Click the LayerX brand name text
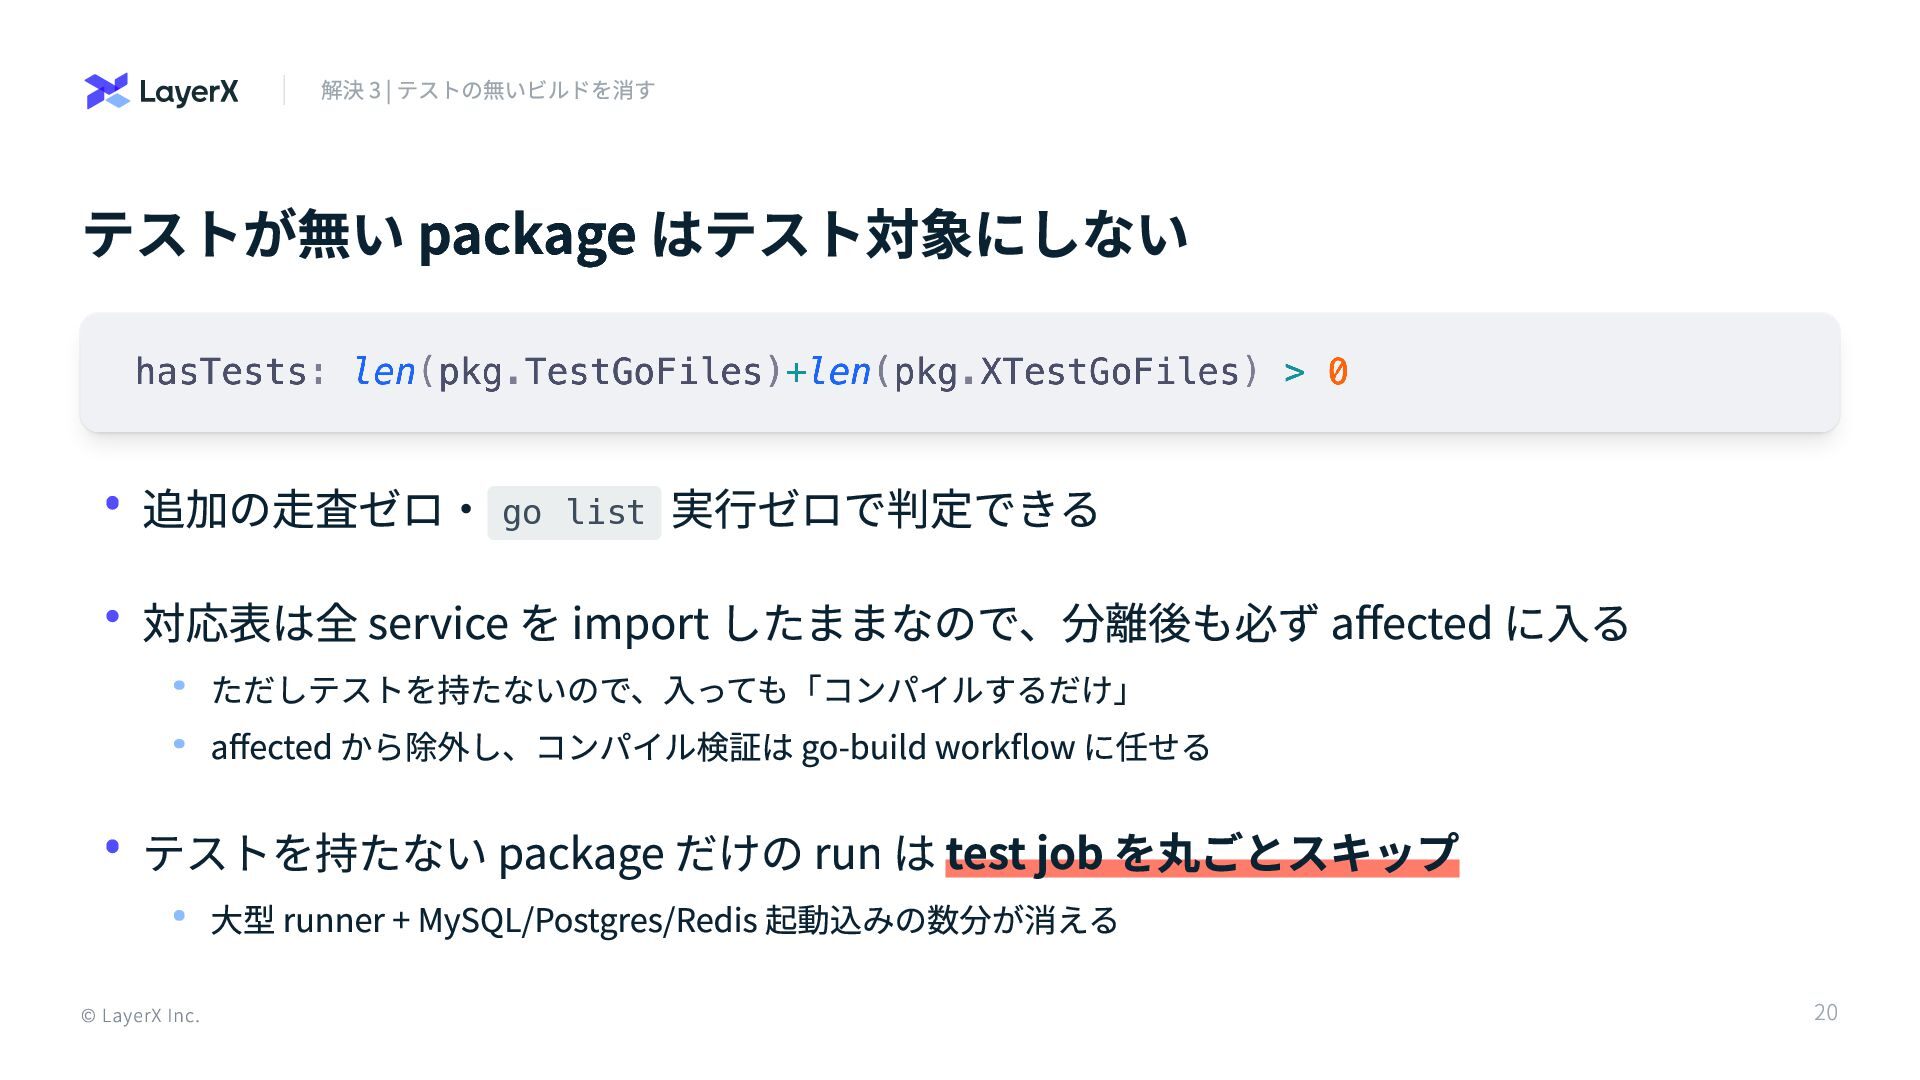The width and height of the screenshot is (1920, 1080). point(189,92)
